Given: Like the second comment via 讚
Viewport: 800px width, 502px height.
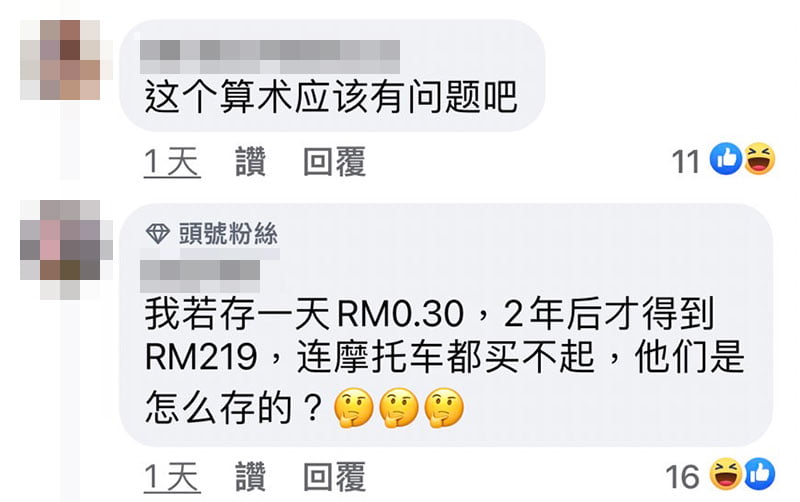Looking at the screenshot, I should pos(251,477).
